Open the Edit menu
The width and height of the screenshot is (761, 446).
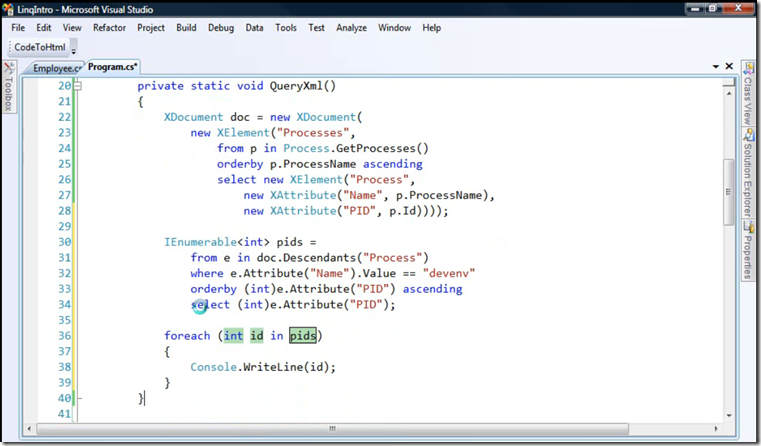tap(44, 28)
